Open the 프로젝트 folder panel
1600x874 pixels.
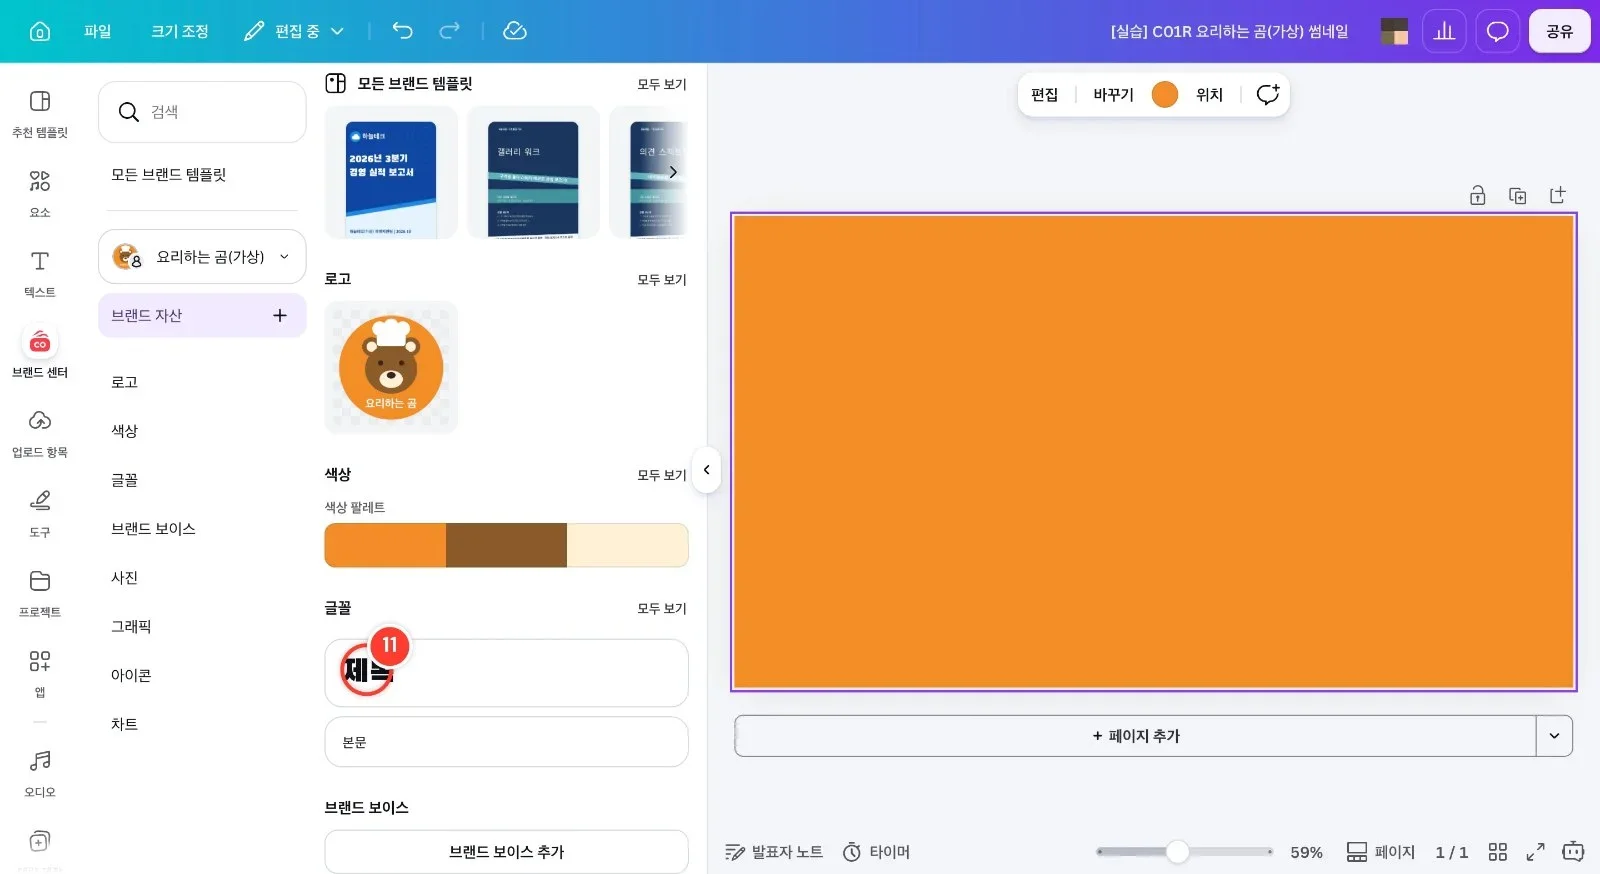(40, 593)
